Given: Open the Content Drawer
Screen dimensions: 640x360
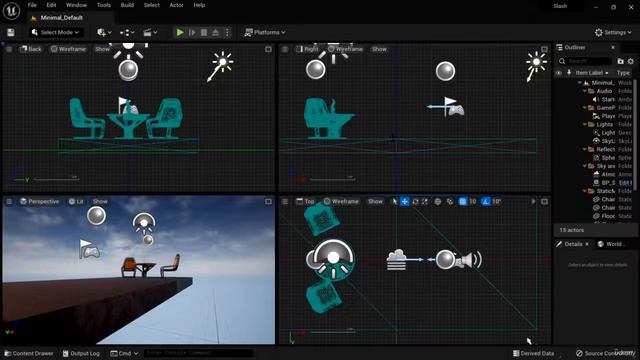Looking at the screenshot, I should pos(29,353).
